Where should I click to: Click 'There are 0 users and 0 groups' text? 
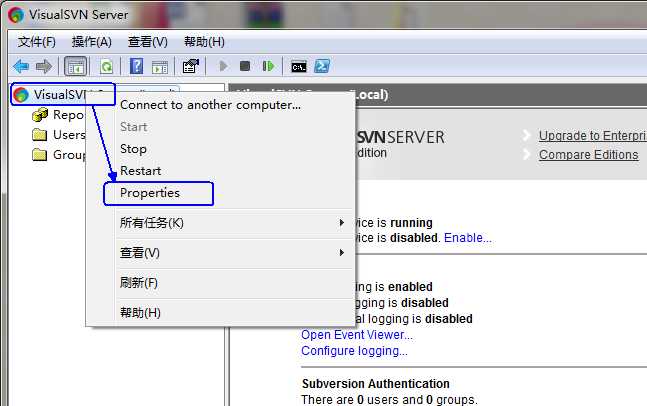pyautogui.click(x=389, y=399)
